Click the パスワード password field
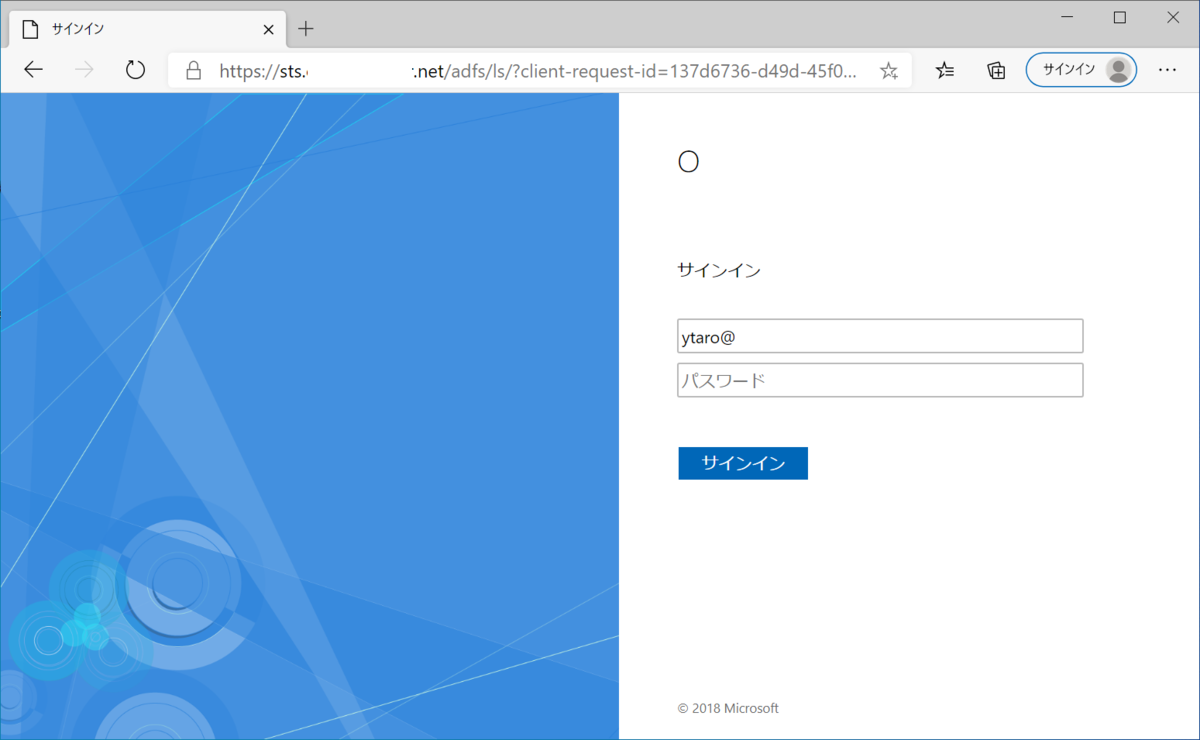Viewport: 1200px width, 740px height. pyautogui.click(x=880, y=380)
